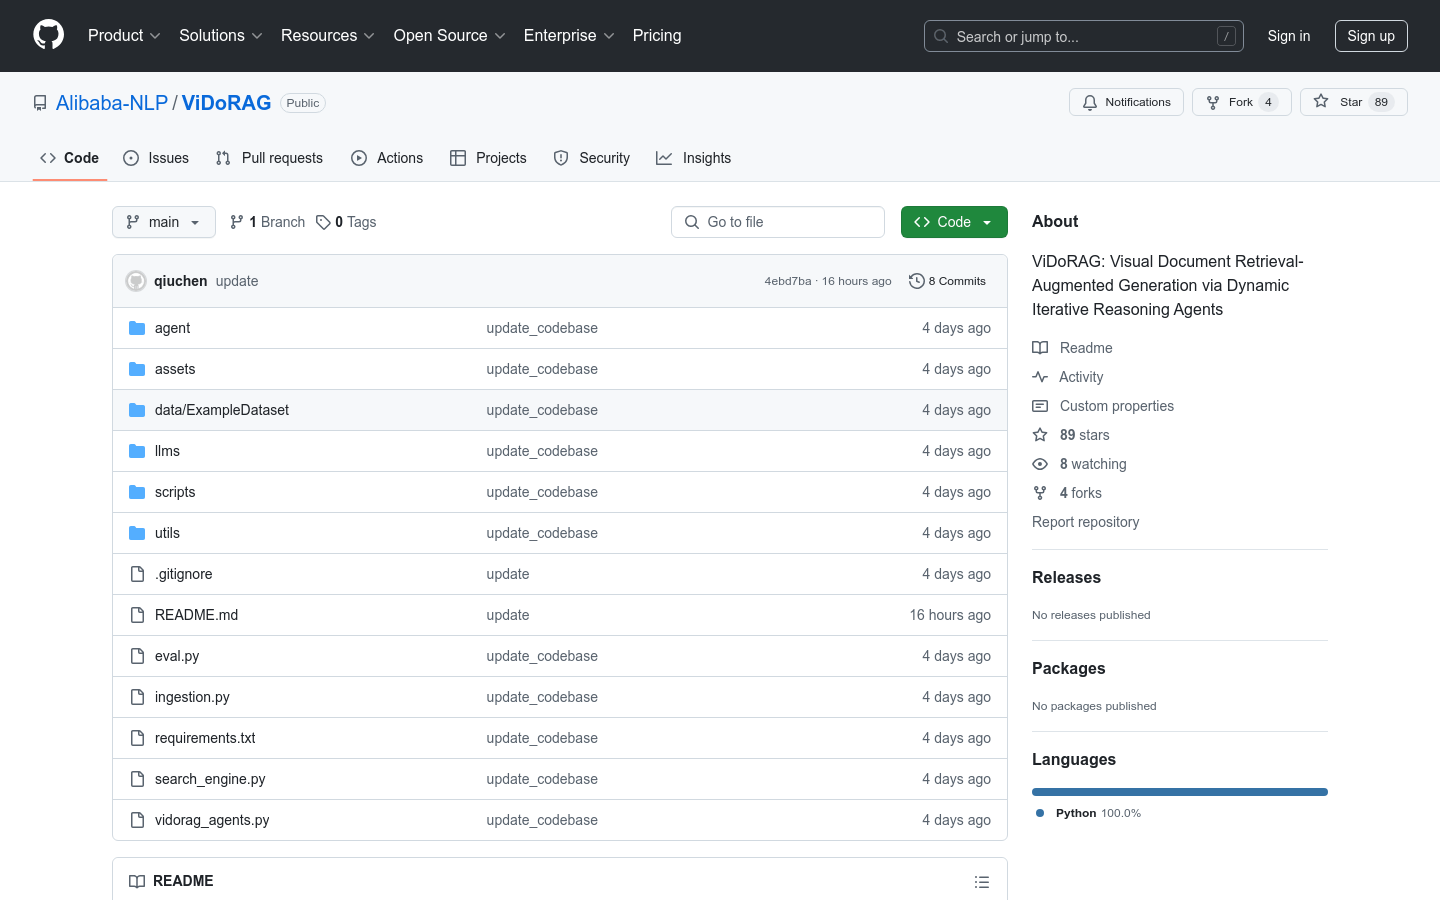This screenshot has height=900, width=1440.
Task: Open the Alibaba-NLP owner link
Action: [x=112, y=103]
